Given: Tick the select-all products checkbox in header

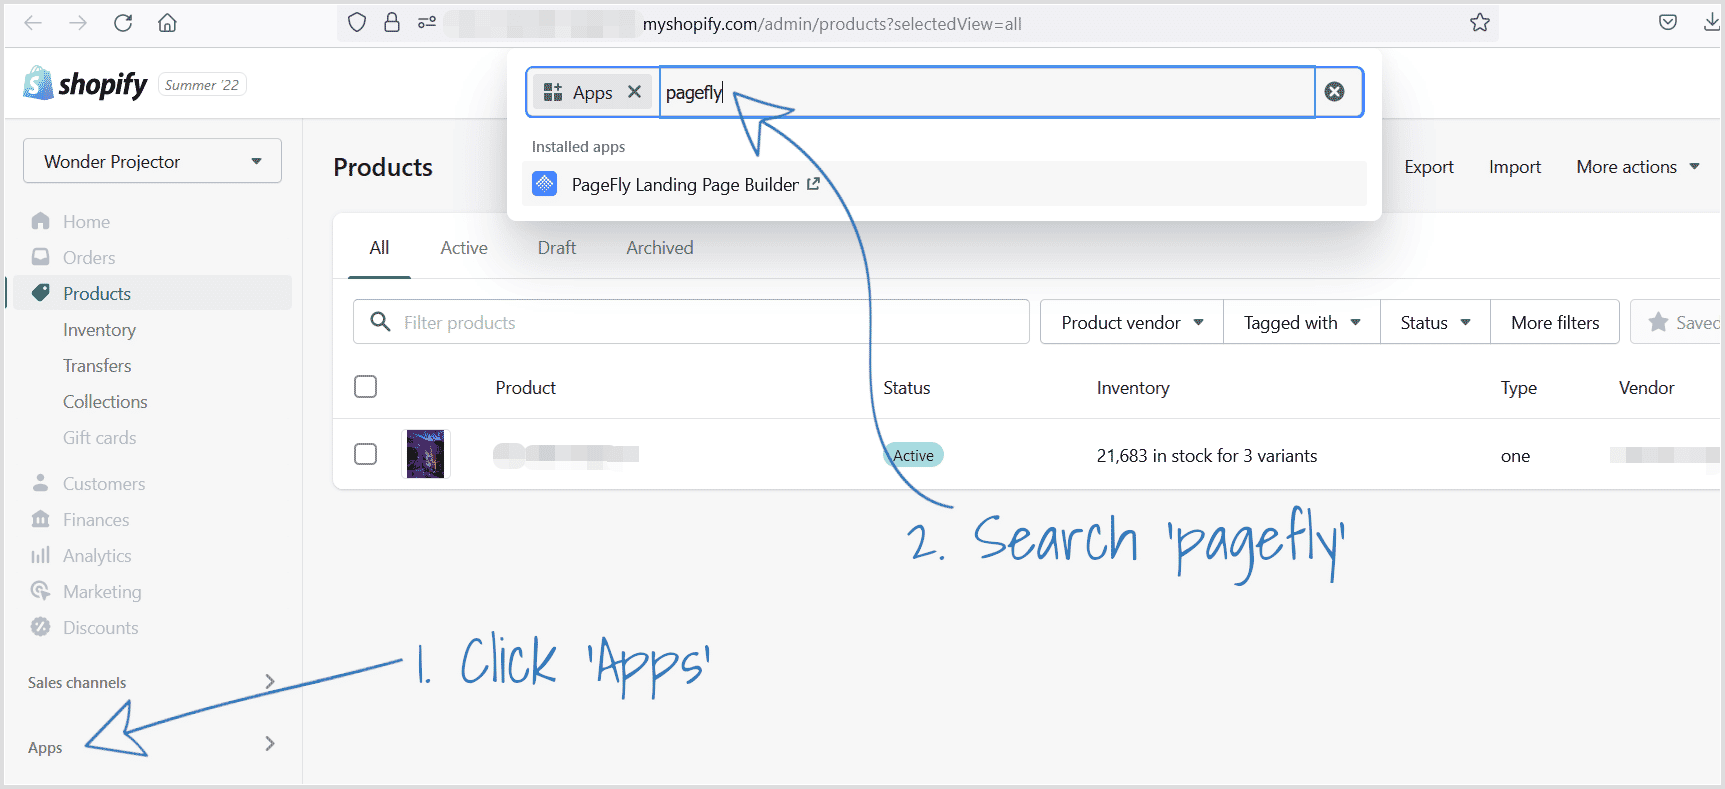Looking at the screenshot, I should pyautogui.click(x=366, y=386).
